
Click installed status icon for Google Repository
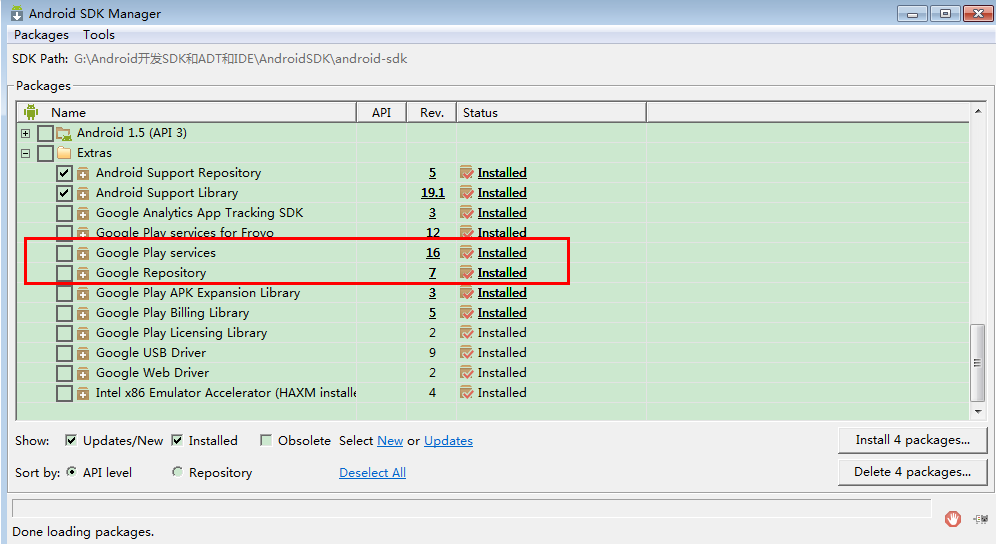pos(467,273)
